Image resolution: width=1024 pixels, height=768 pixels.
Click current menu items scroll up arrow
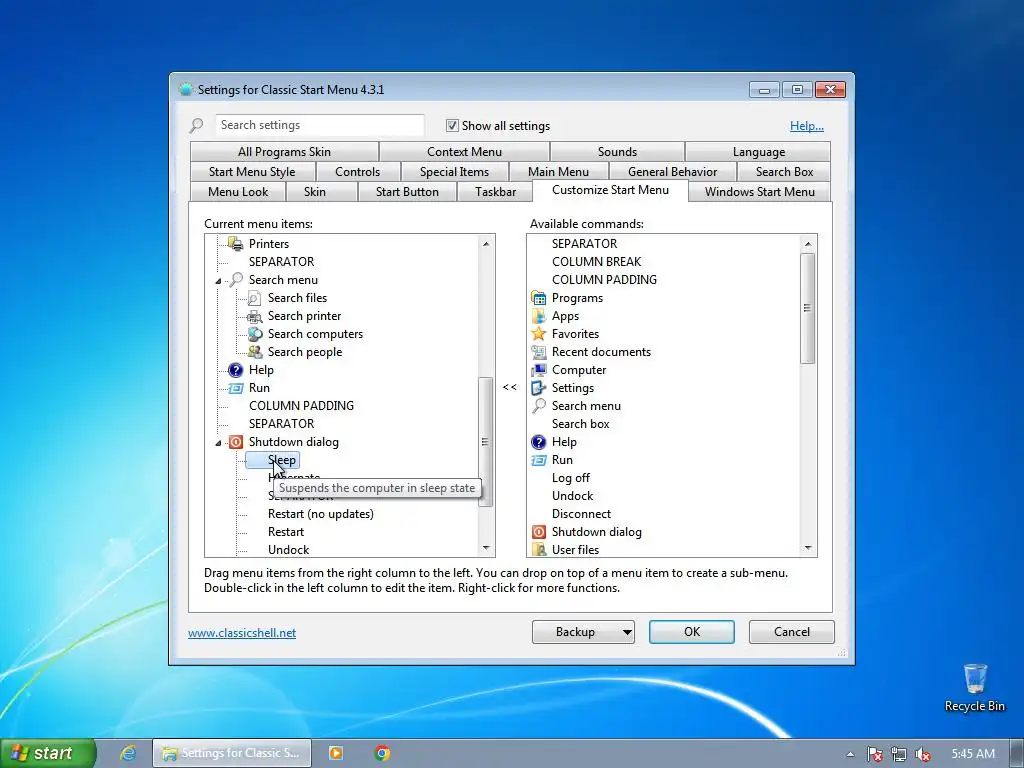(x=486, y=244)
